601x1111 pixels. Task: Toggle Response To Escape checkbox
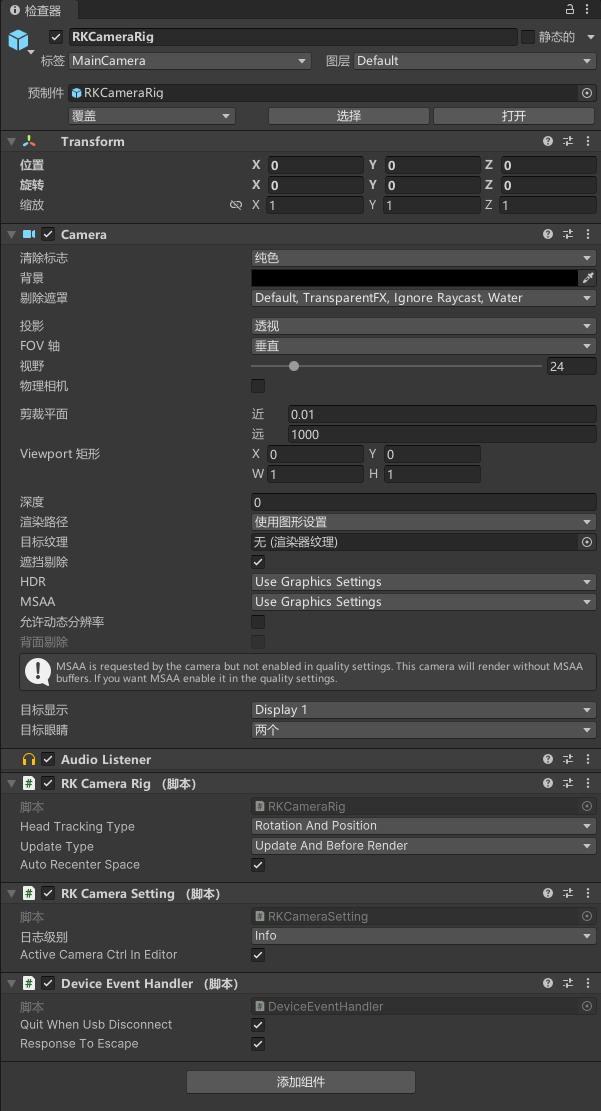(x=258, y=1044)
